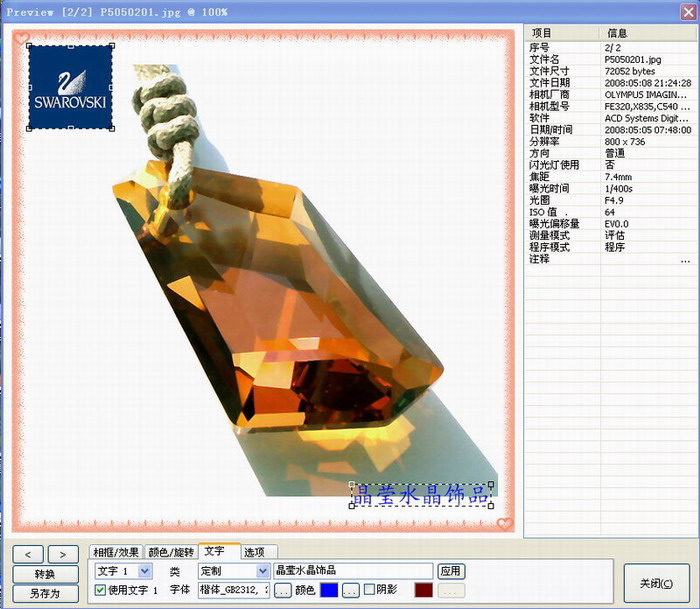Go to previous image with the < button
This screenshot has height=609, width=700.
coord(28,554)
